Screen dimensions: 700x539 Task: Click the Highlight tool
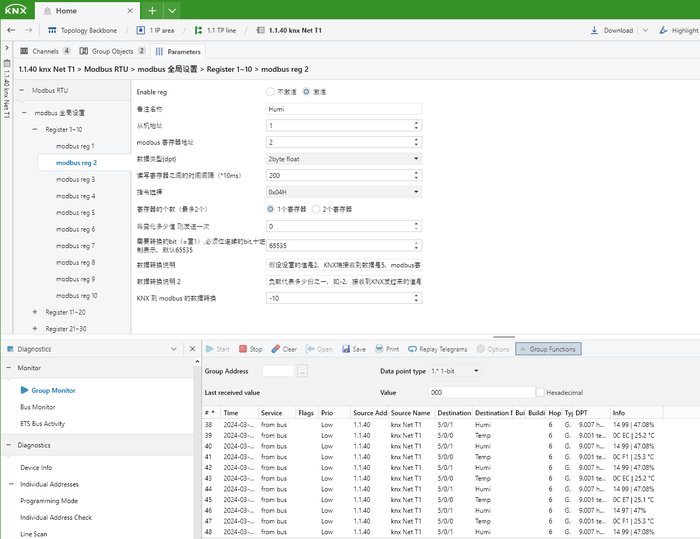click(x=679, y=30)
